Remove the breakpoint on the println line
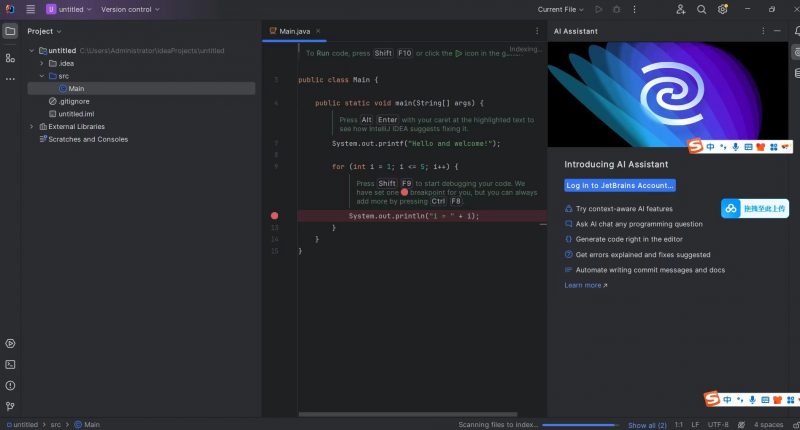 click(275, 215)
